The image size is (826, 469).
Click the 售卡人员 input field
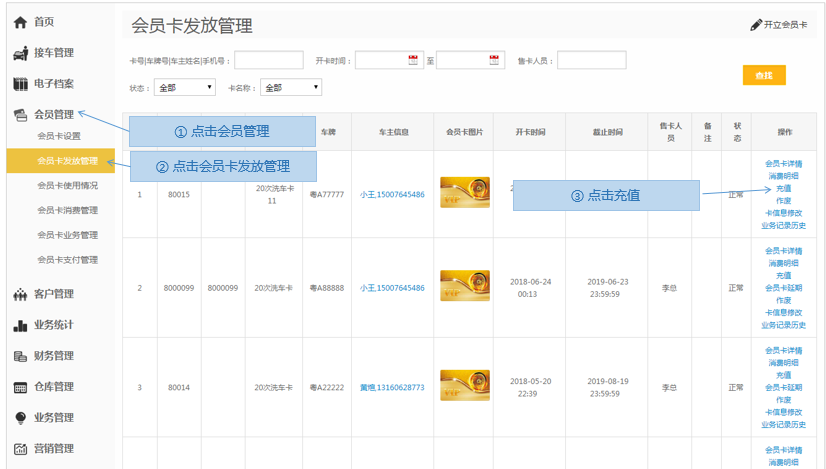(x=591, y=61)
